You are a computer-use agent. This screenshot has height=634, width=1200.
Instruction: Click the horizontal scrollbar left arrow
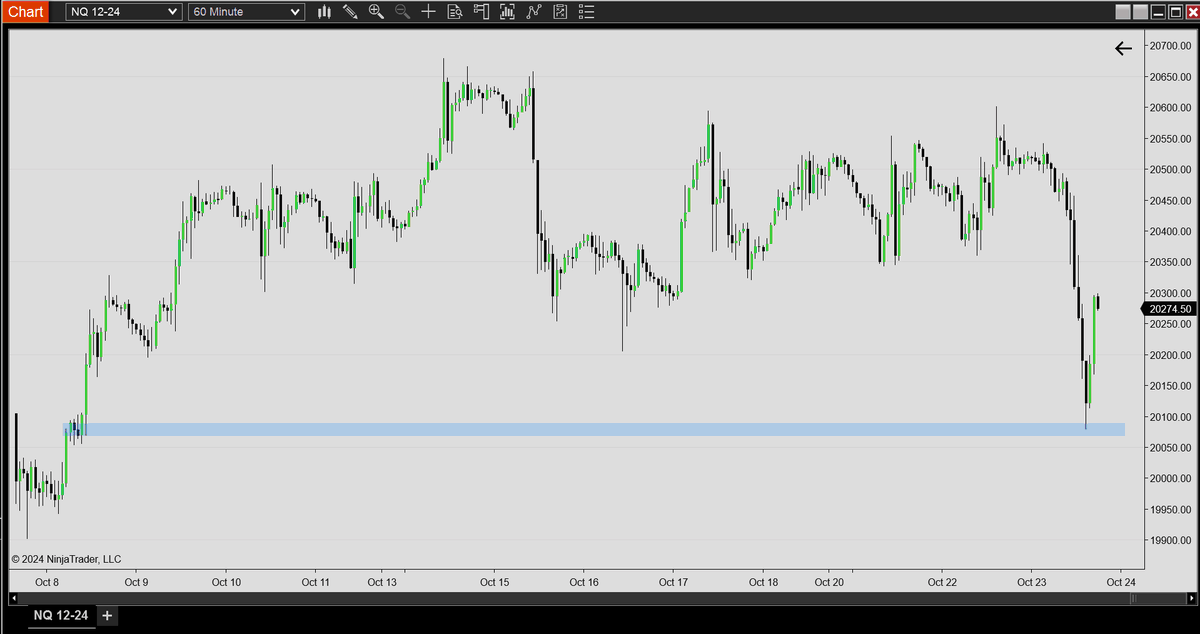[14, 598]
